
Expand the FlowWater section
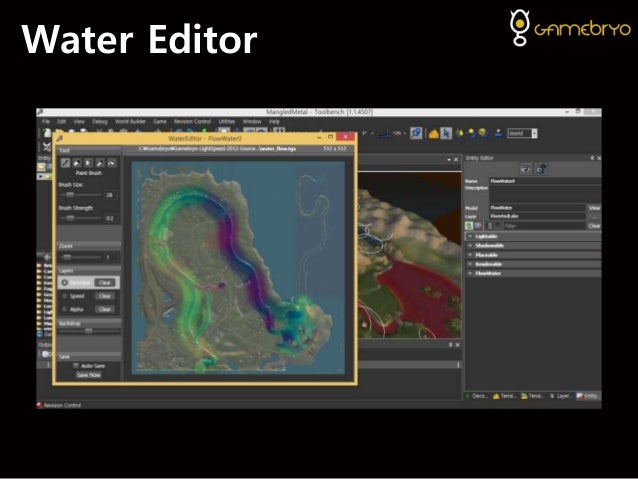tap(470, 273)
